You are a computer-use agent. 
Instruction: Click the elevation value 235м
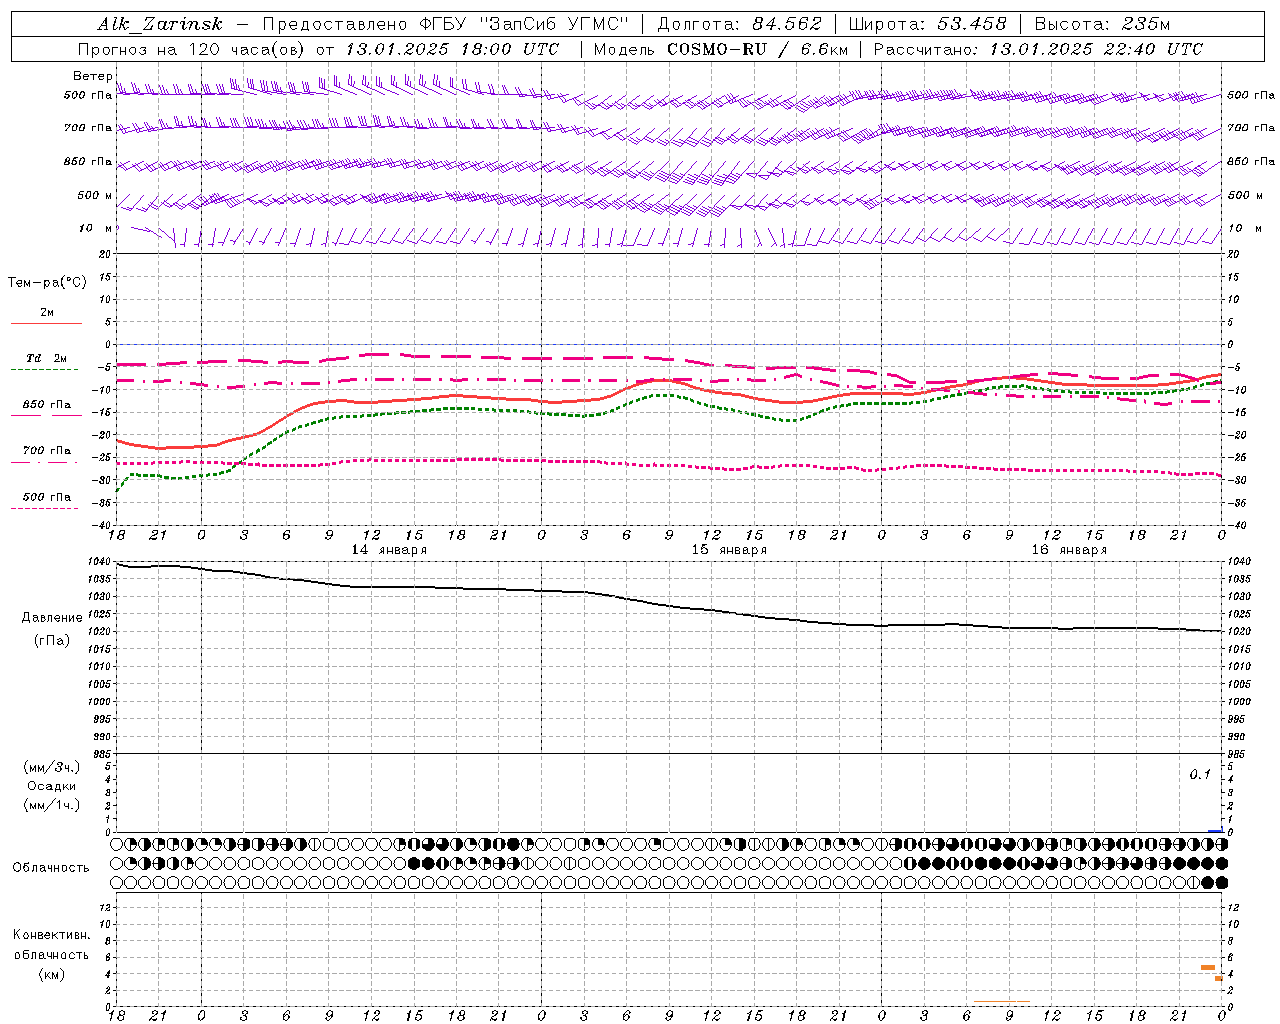[1146, 24]
